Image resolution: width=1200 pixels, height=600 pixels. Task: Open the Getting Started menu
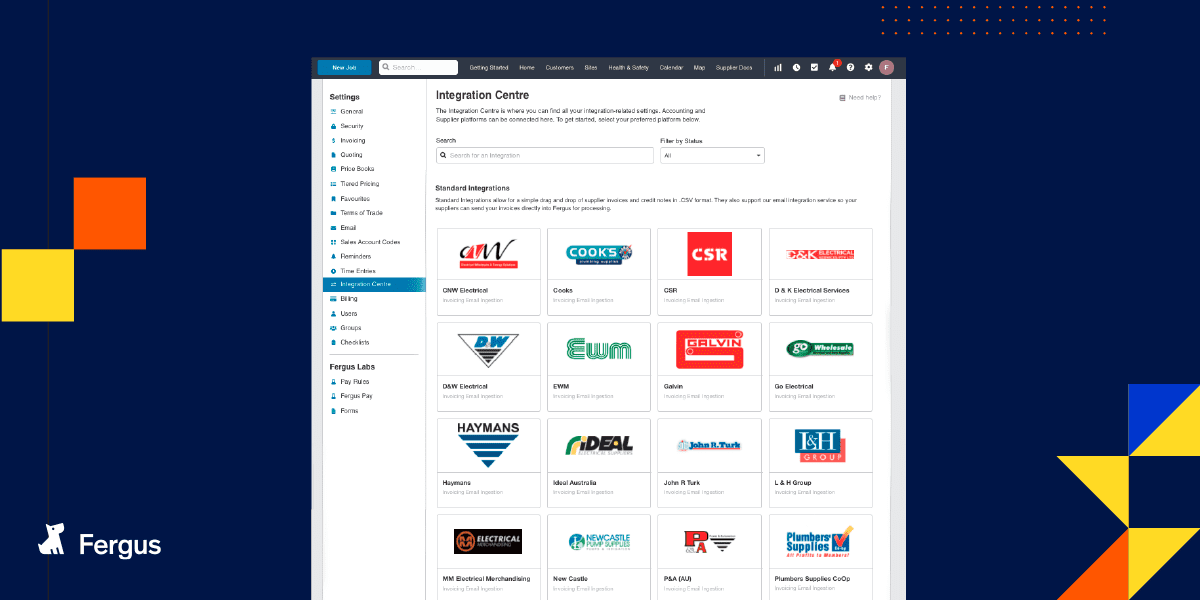(489, 67)
